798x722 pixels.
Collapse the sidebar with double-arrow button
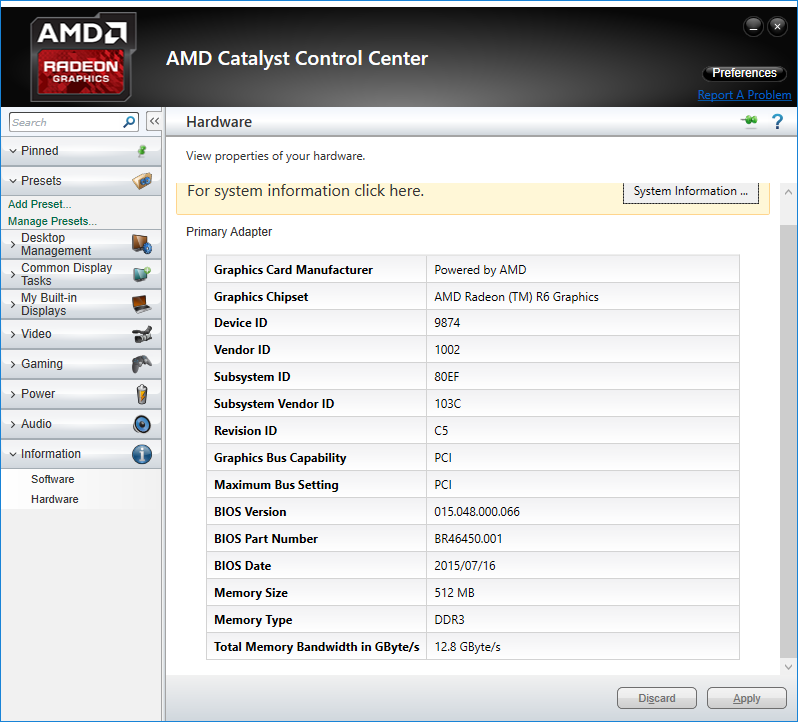pyautogui.click(x=154, y=122)
